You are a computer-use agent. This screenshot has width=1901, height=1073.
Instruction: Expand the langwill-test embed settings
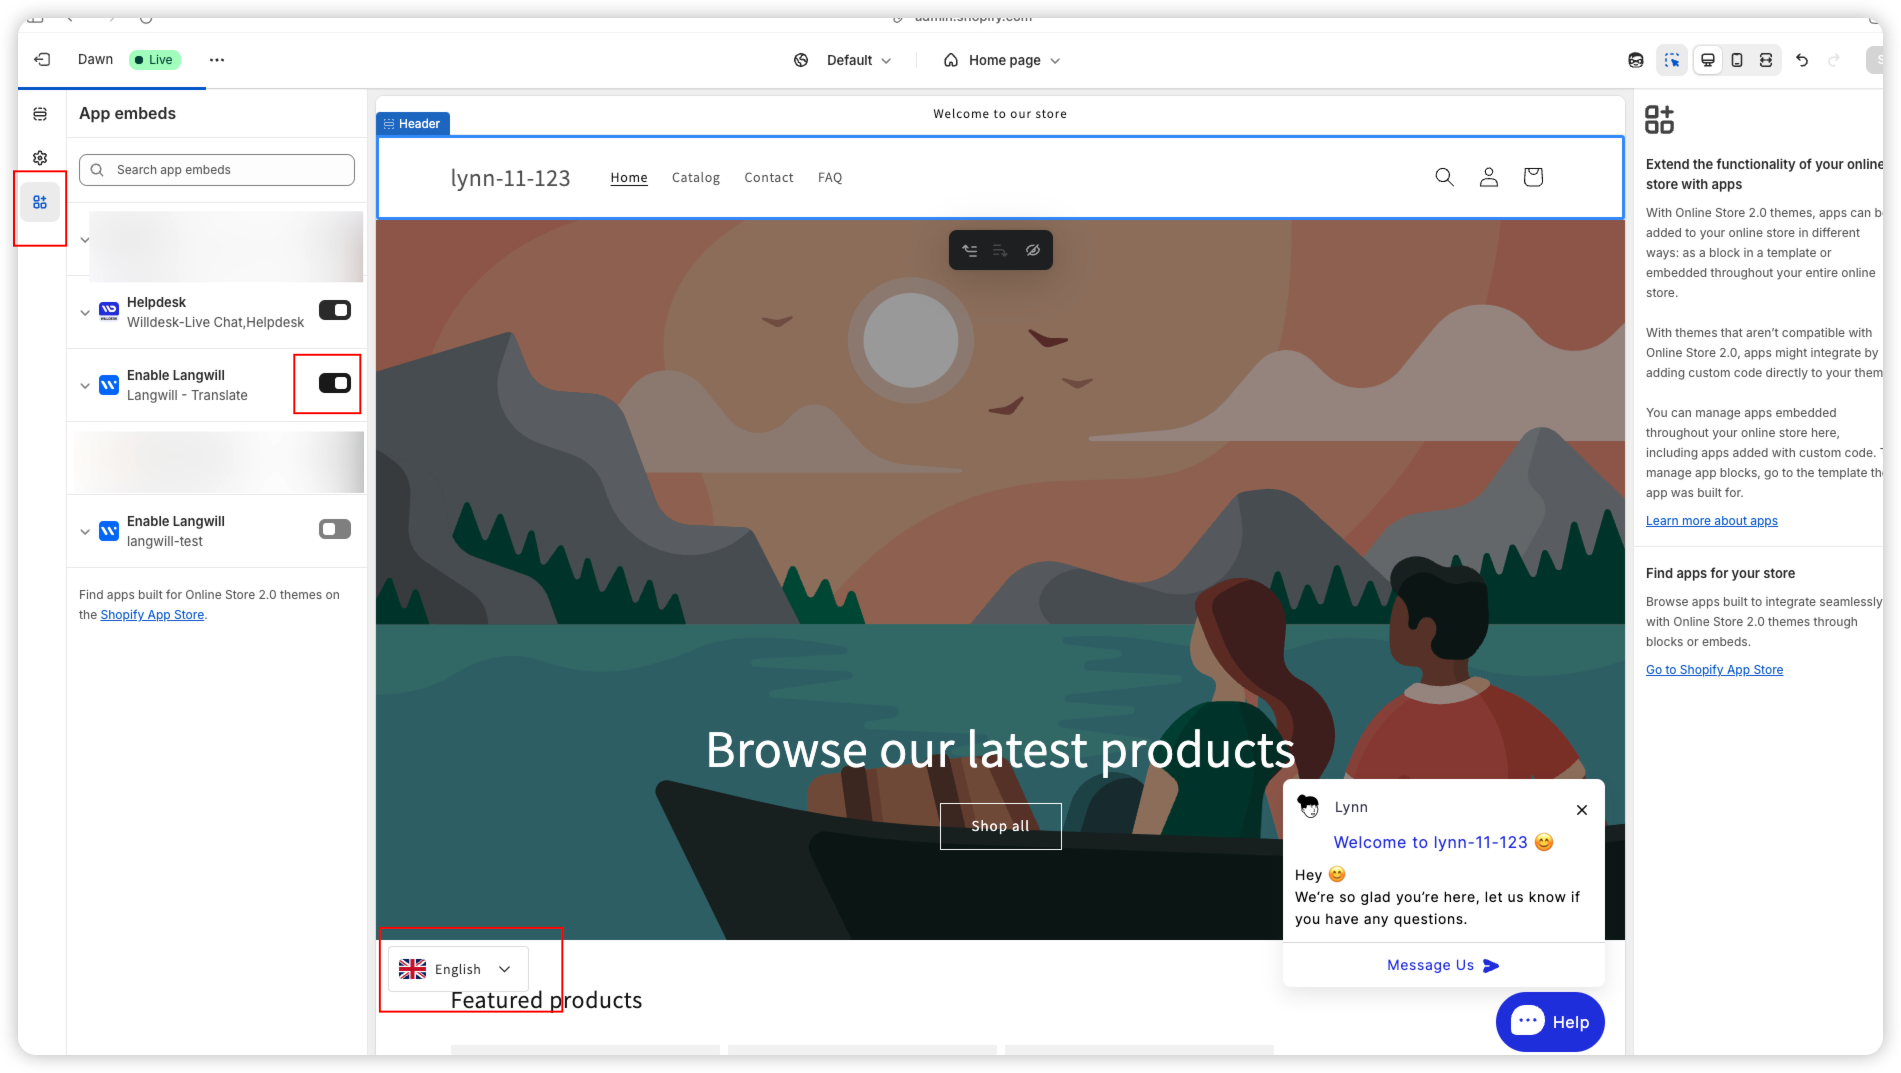pyautogui.click(x=85, y=532)
